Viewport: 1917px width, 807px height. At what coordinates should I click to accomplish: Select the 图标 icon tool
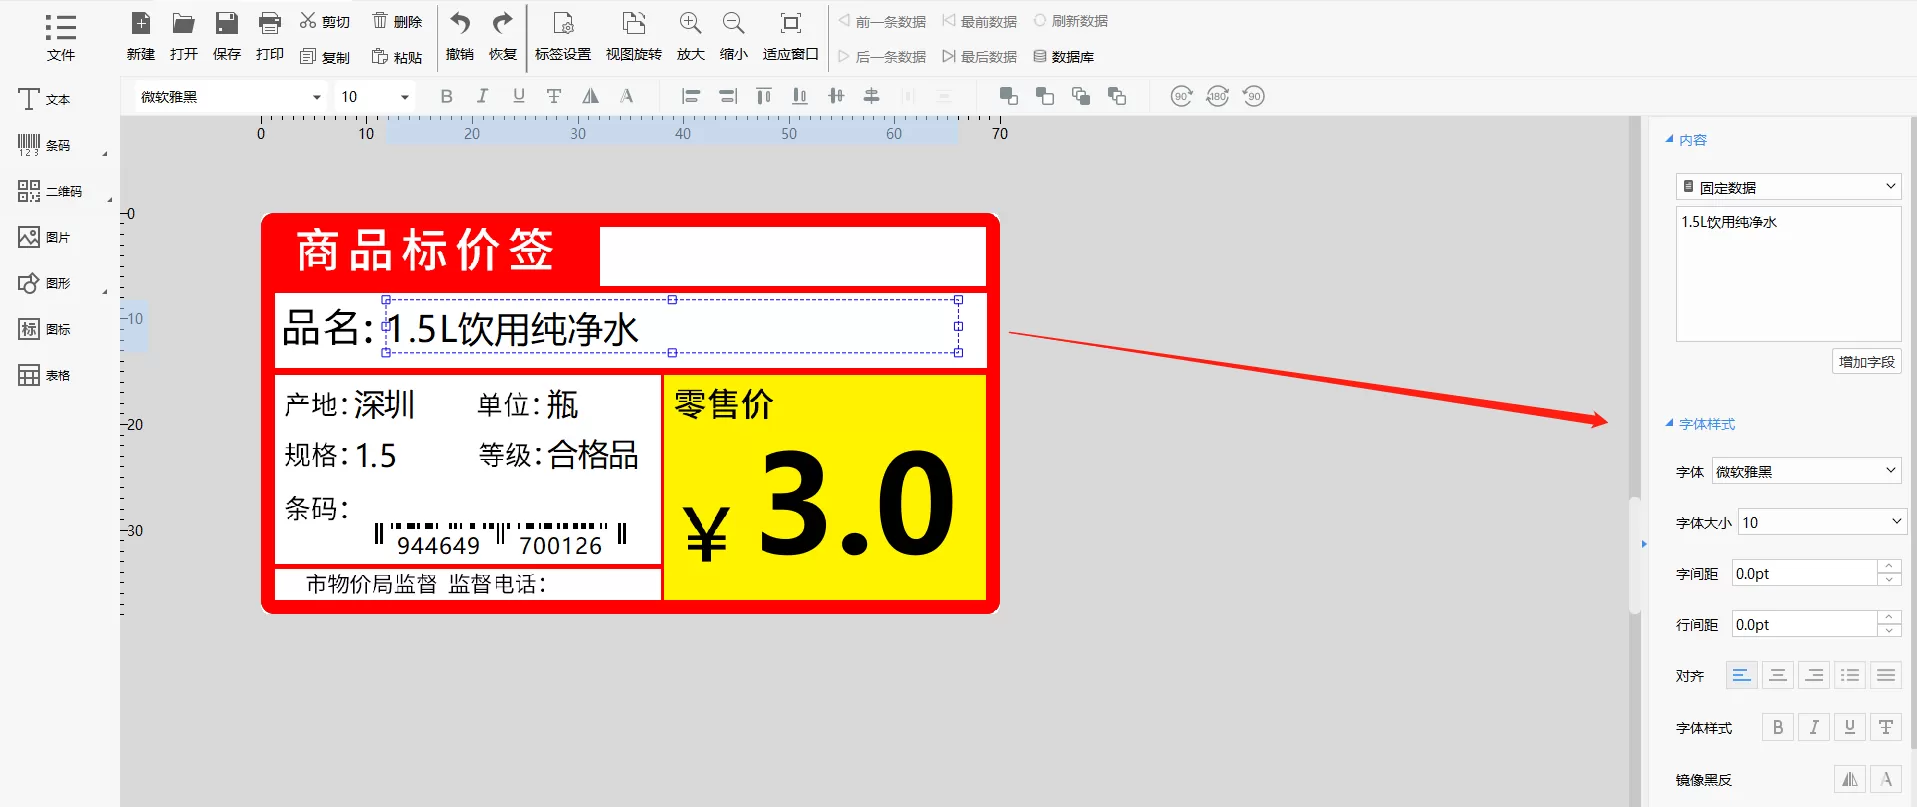(45, 329)
